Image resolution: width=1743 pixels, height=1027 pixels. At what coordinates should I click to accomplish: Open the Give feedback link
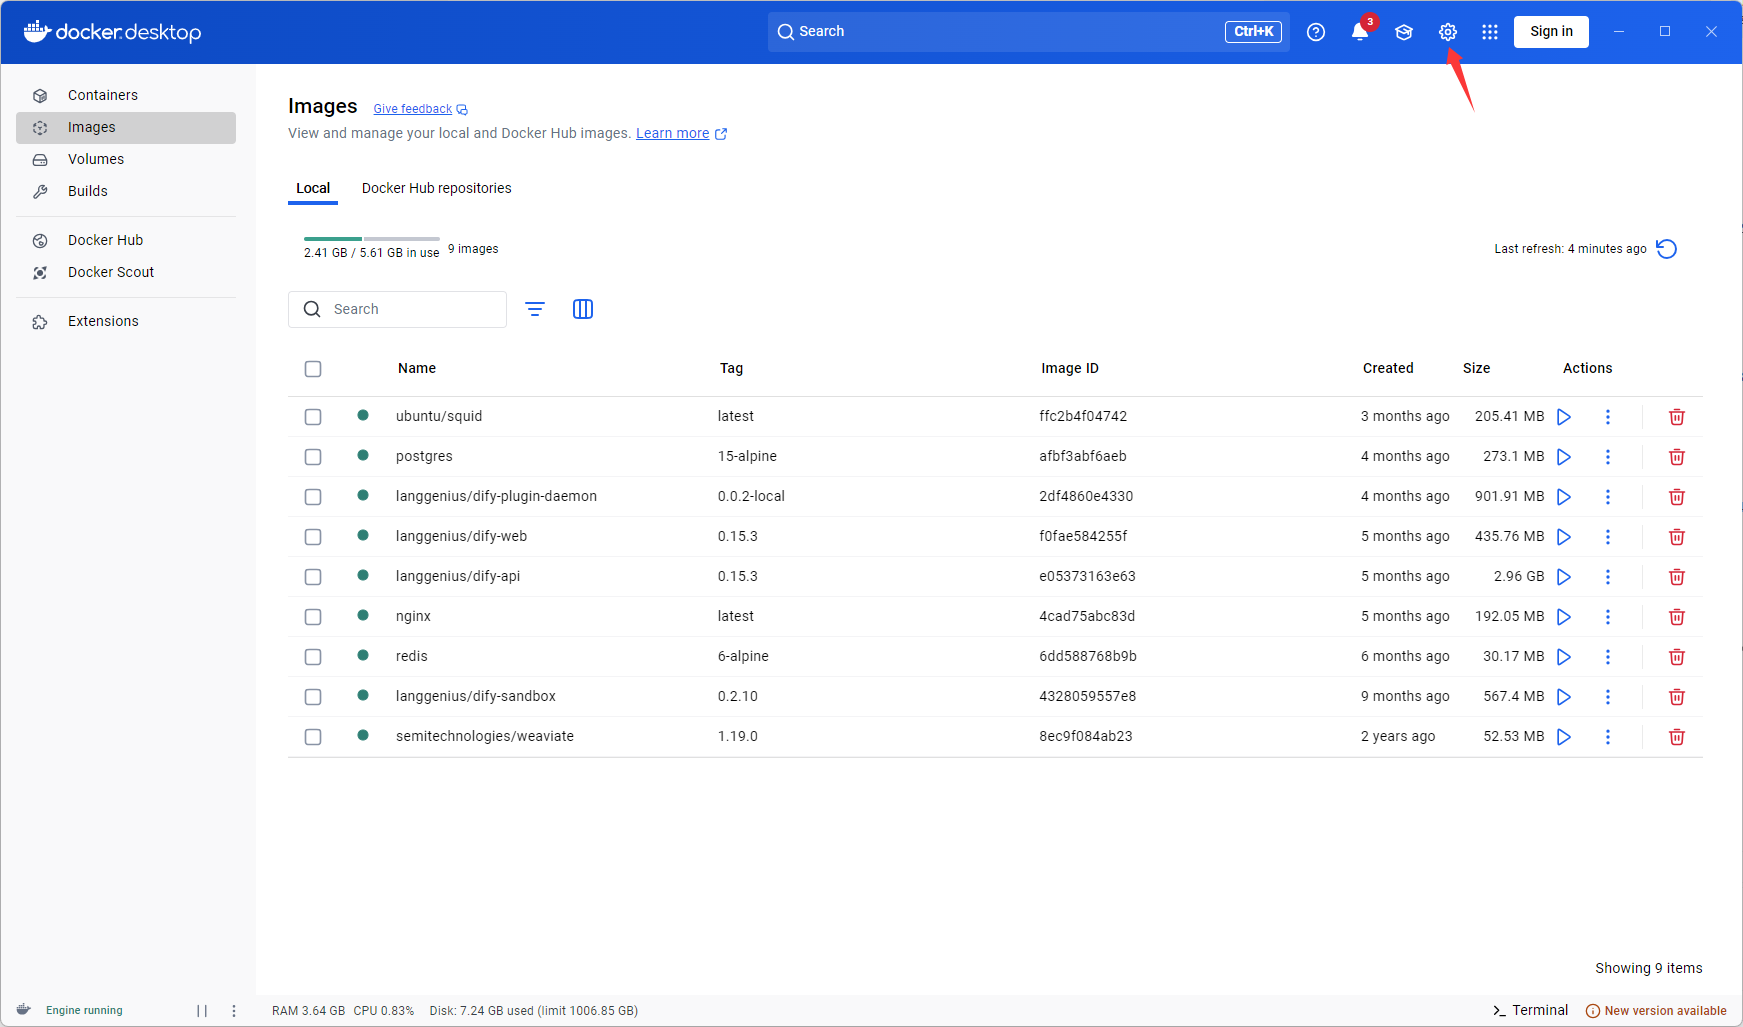[x=412, y=108]
